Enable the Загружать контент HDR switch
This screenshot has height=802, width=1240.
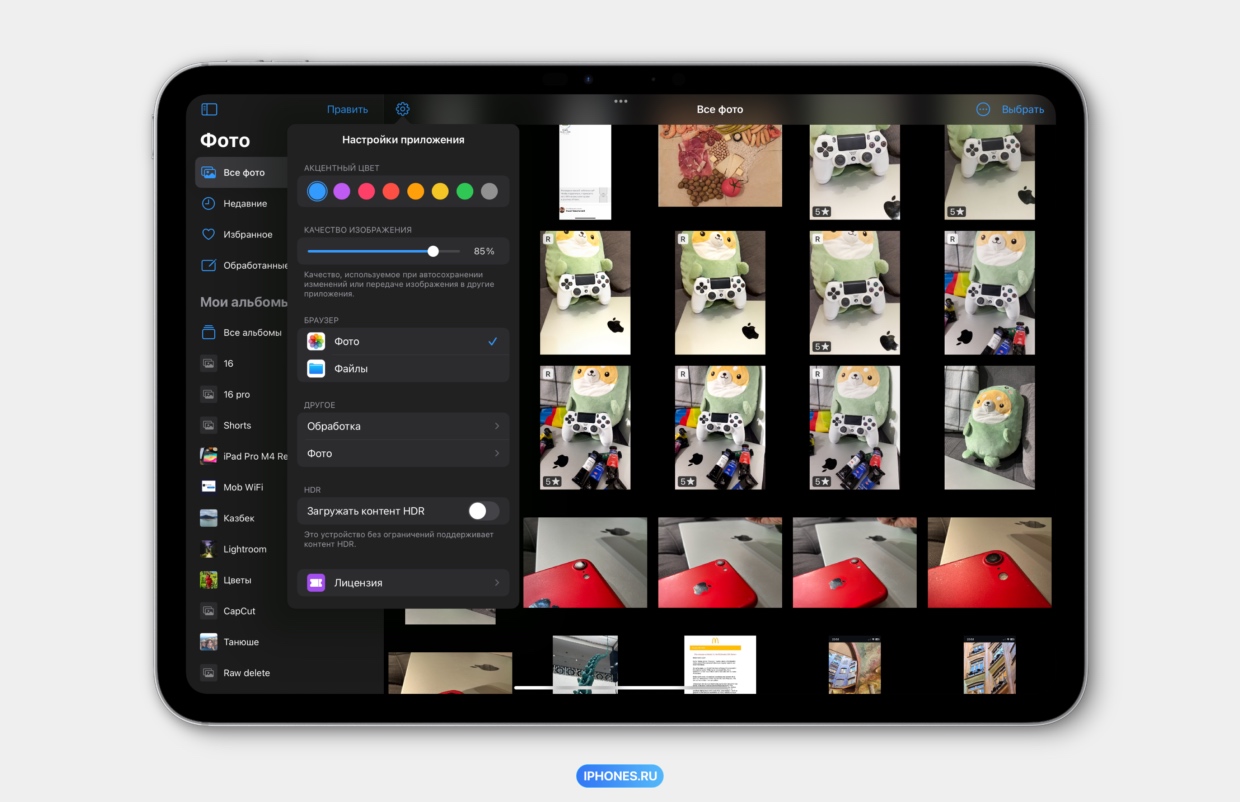tap(483, 511)
